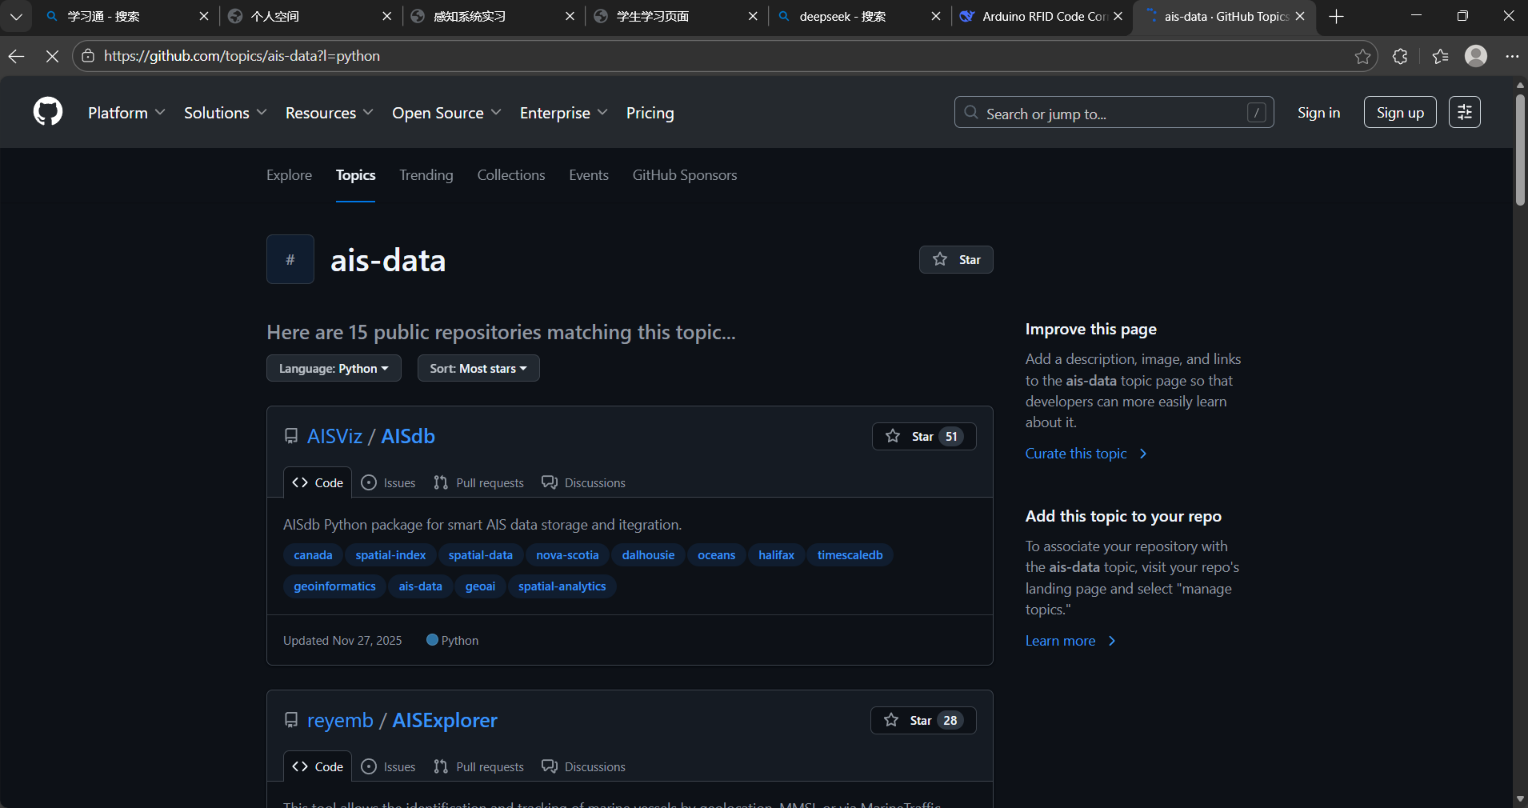Screen dimensions: 1528x808
Task: Stop page loading with X button
Action: (52, 56)
